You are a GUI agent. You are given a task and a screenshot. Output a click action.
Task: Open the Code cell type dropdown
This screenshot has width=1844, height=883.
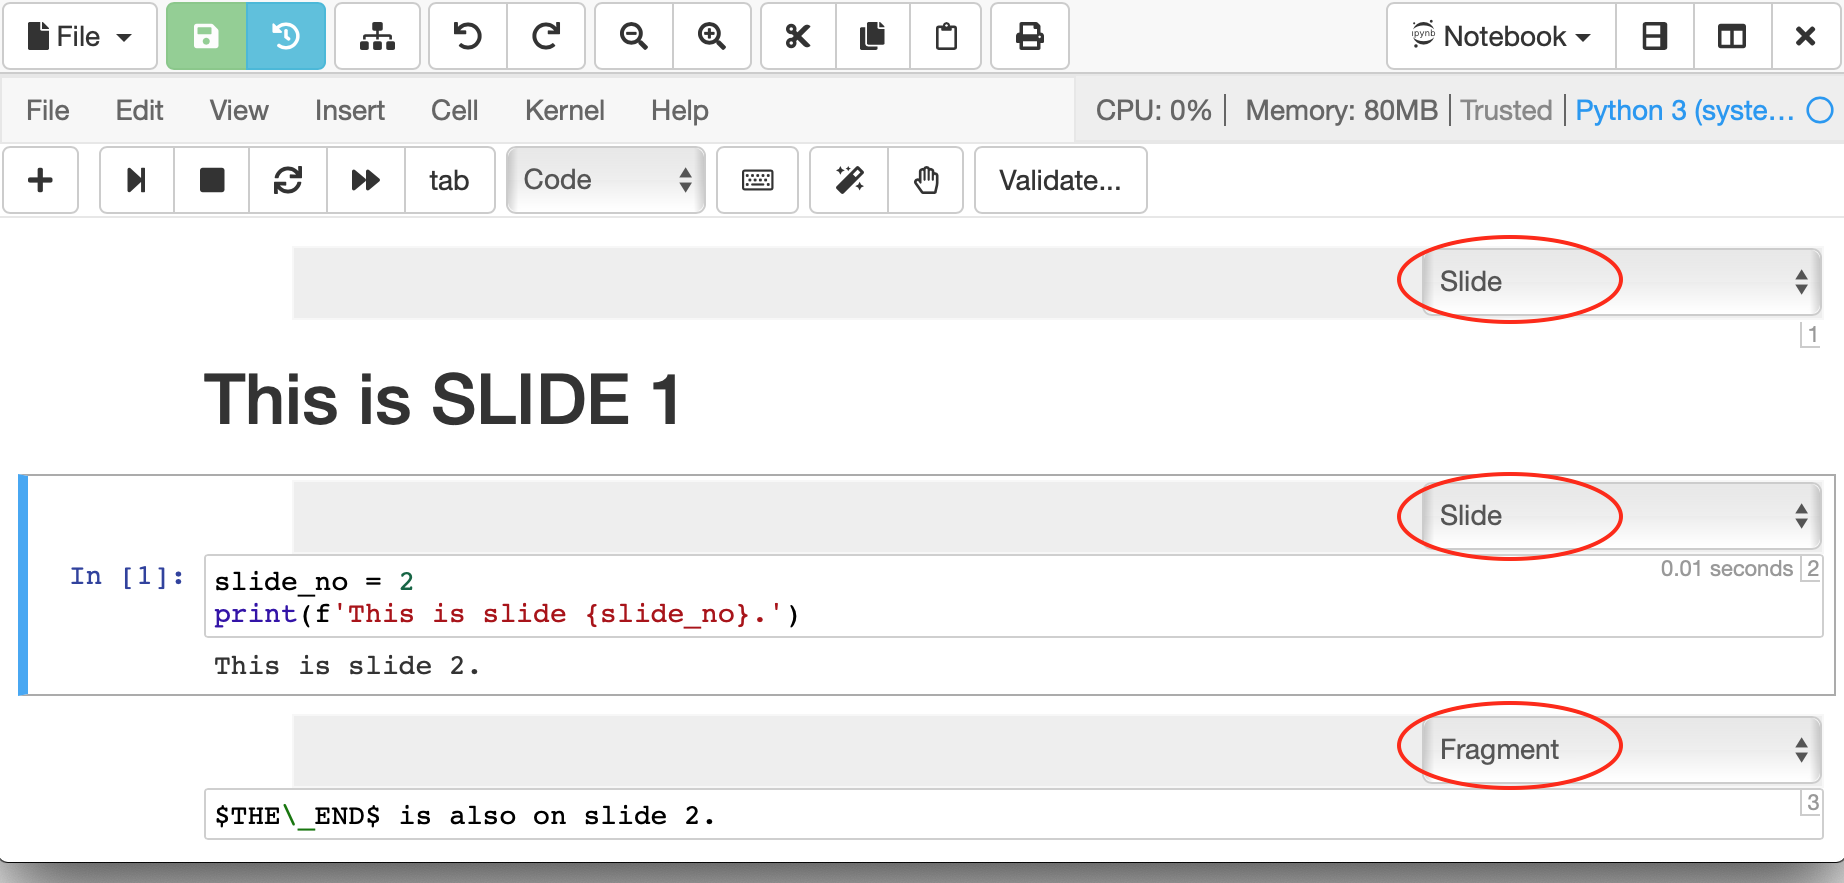click(x=606, y=181)
